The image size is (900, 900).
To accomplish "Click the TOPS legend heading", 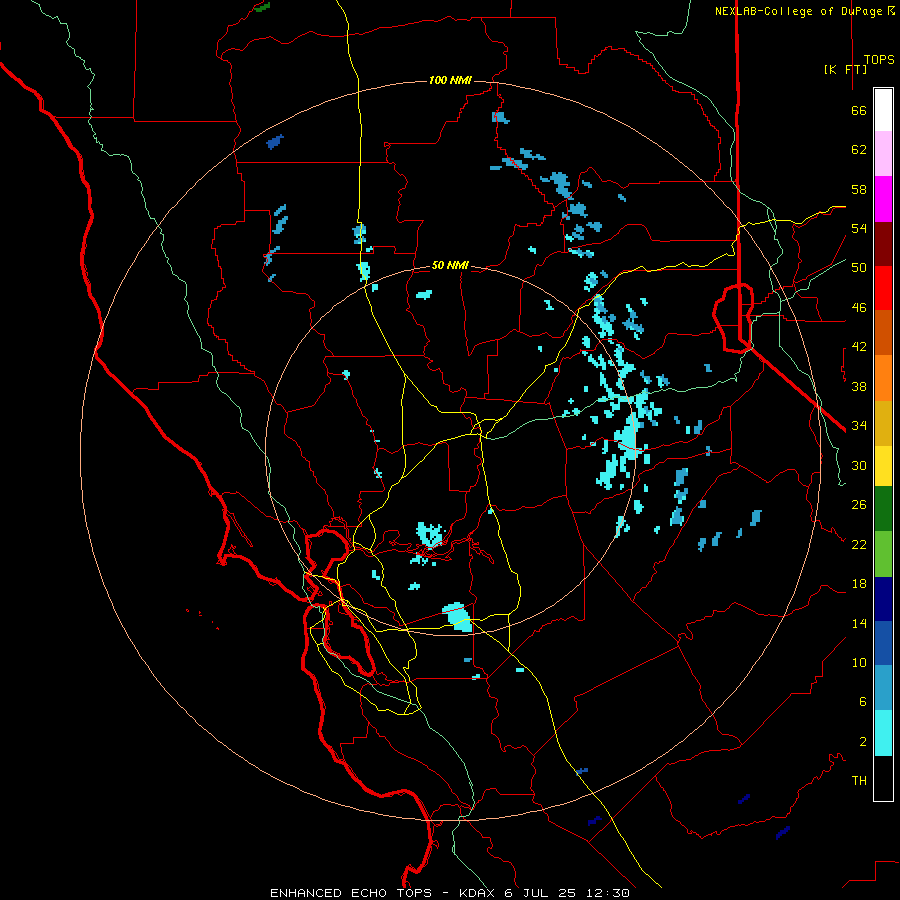I will coord(879,60).
